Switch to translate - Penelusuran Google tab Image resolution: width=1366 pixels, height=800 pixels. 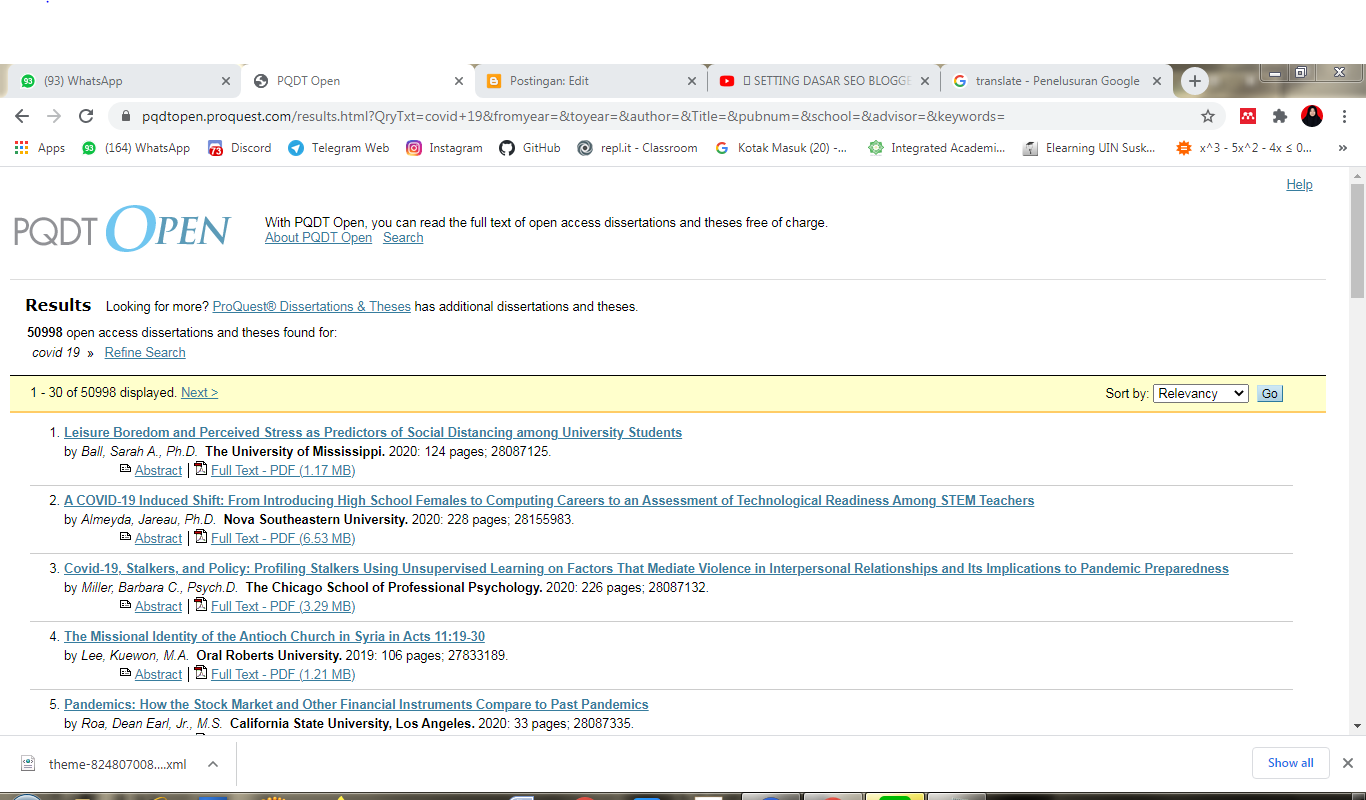tap(1057, 81)
